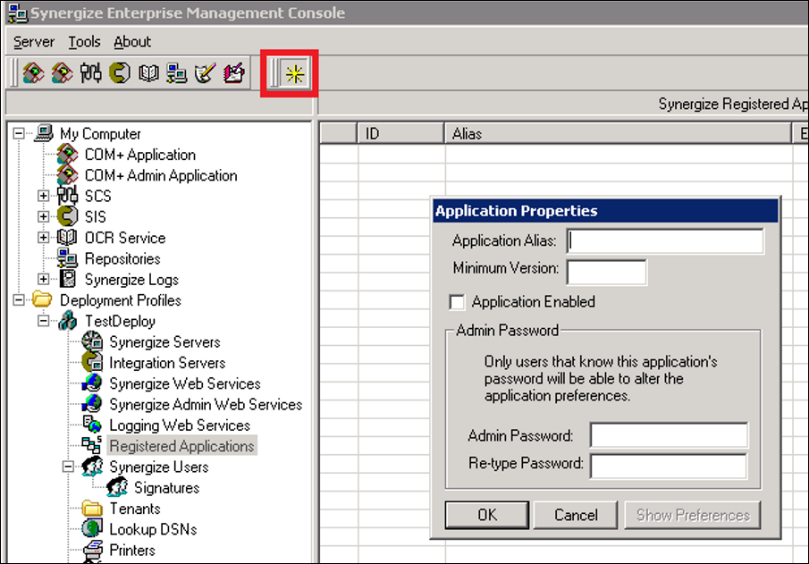Open the About menu

(132, 42)
